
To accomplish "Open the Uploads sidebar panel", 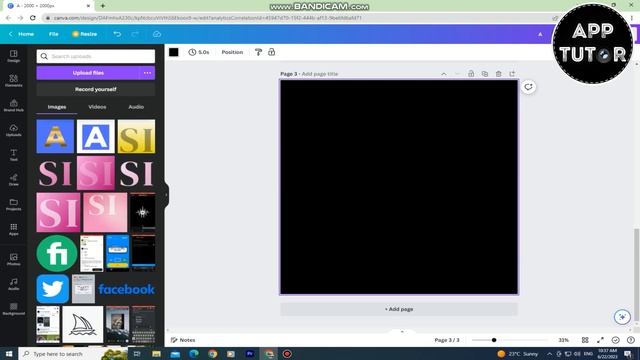I will point(13,130).
